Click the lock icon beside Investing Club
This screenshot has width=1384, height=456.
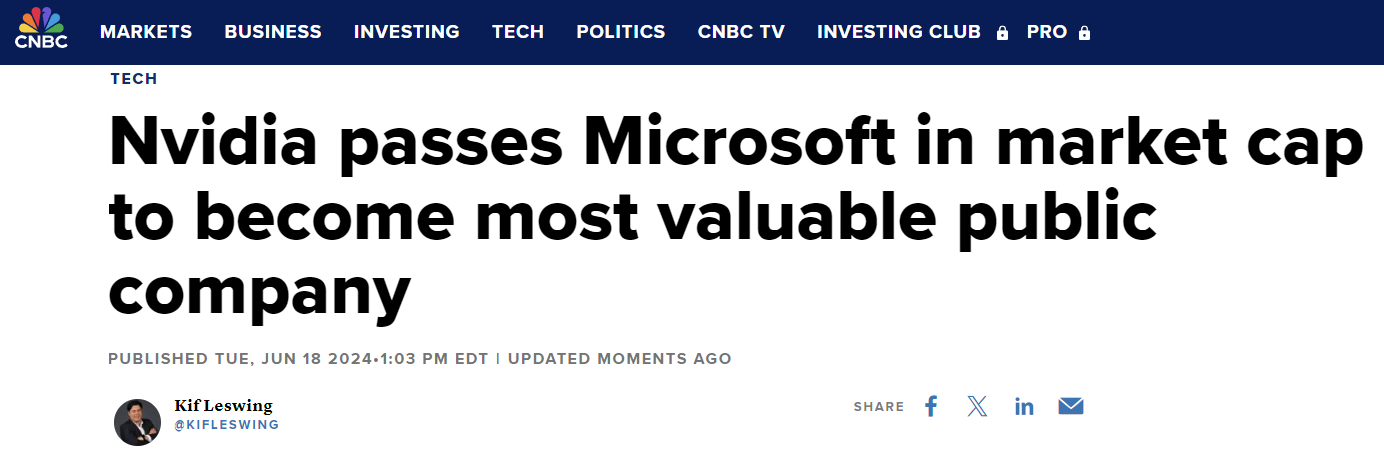click(x=1002, y=33)
